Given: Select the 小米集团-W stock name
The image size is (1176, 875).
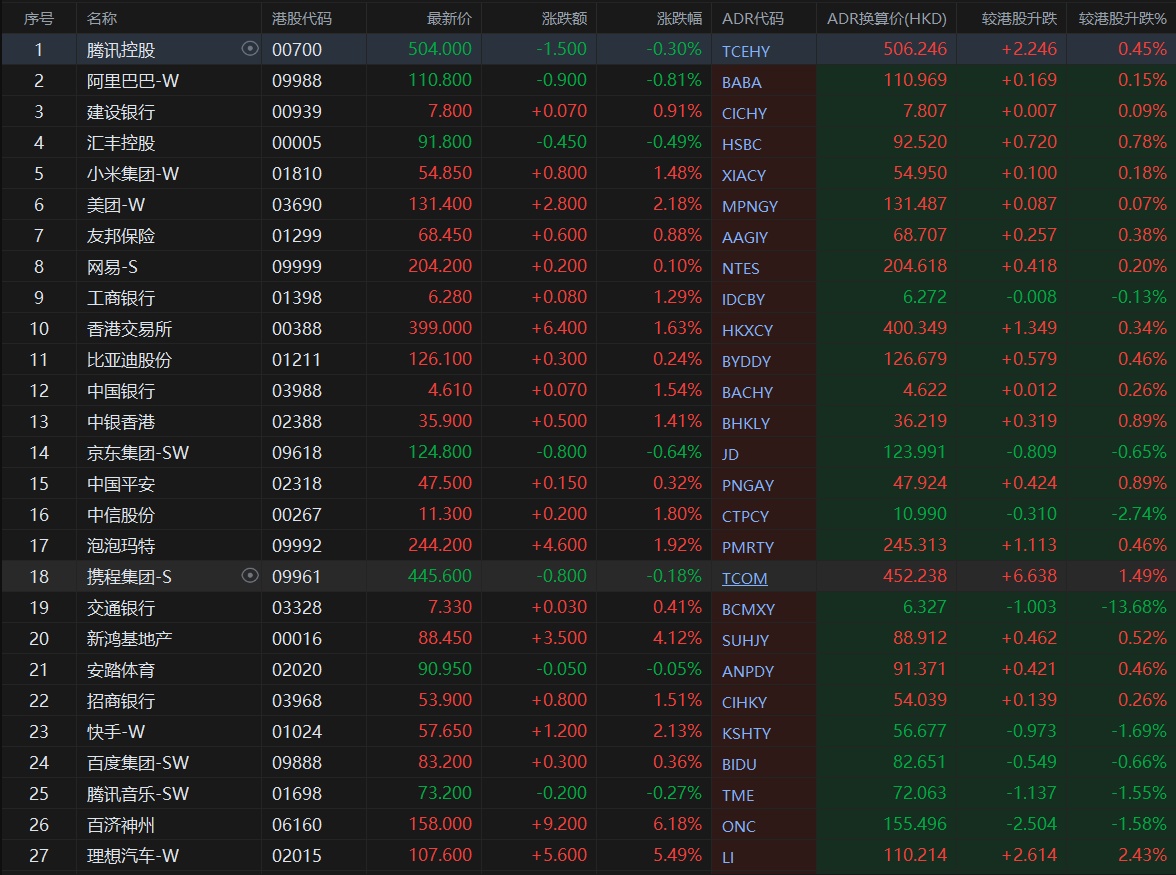Looking at the screenshot, I should click(x=133, y=174).
